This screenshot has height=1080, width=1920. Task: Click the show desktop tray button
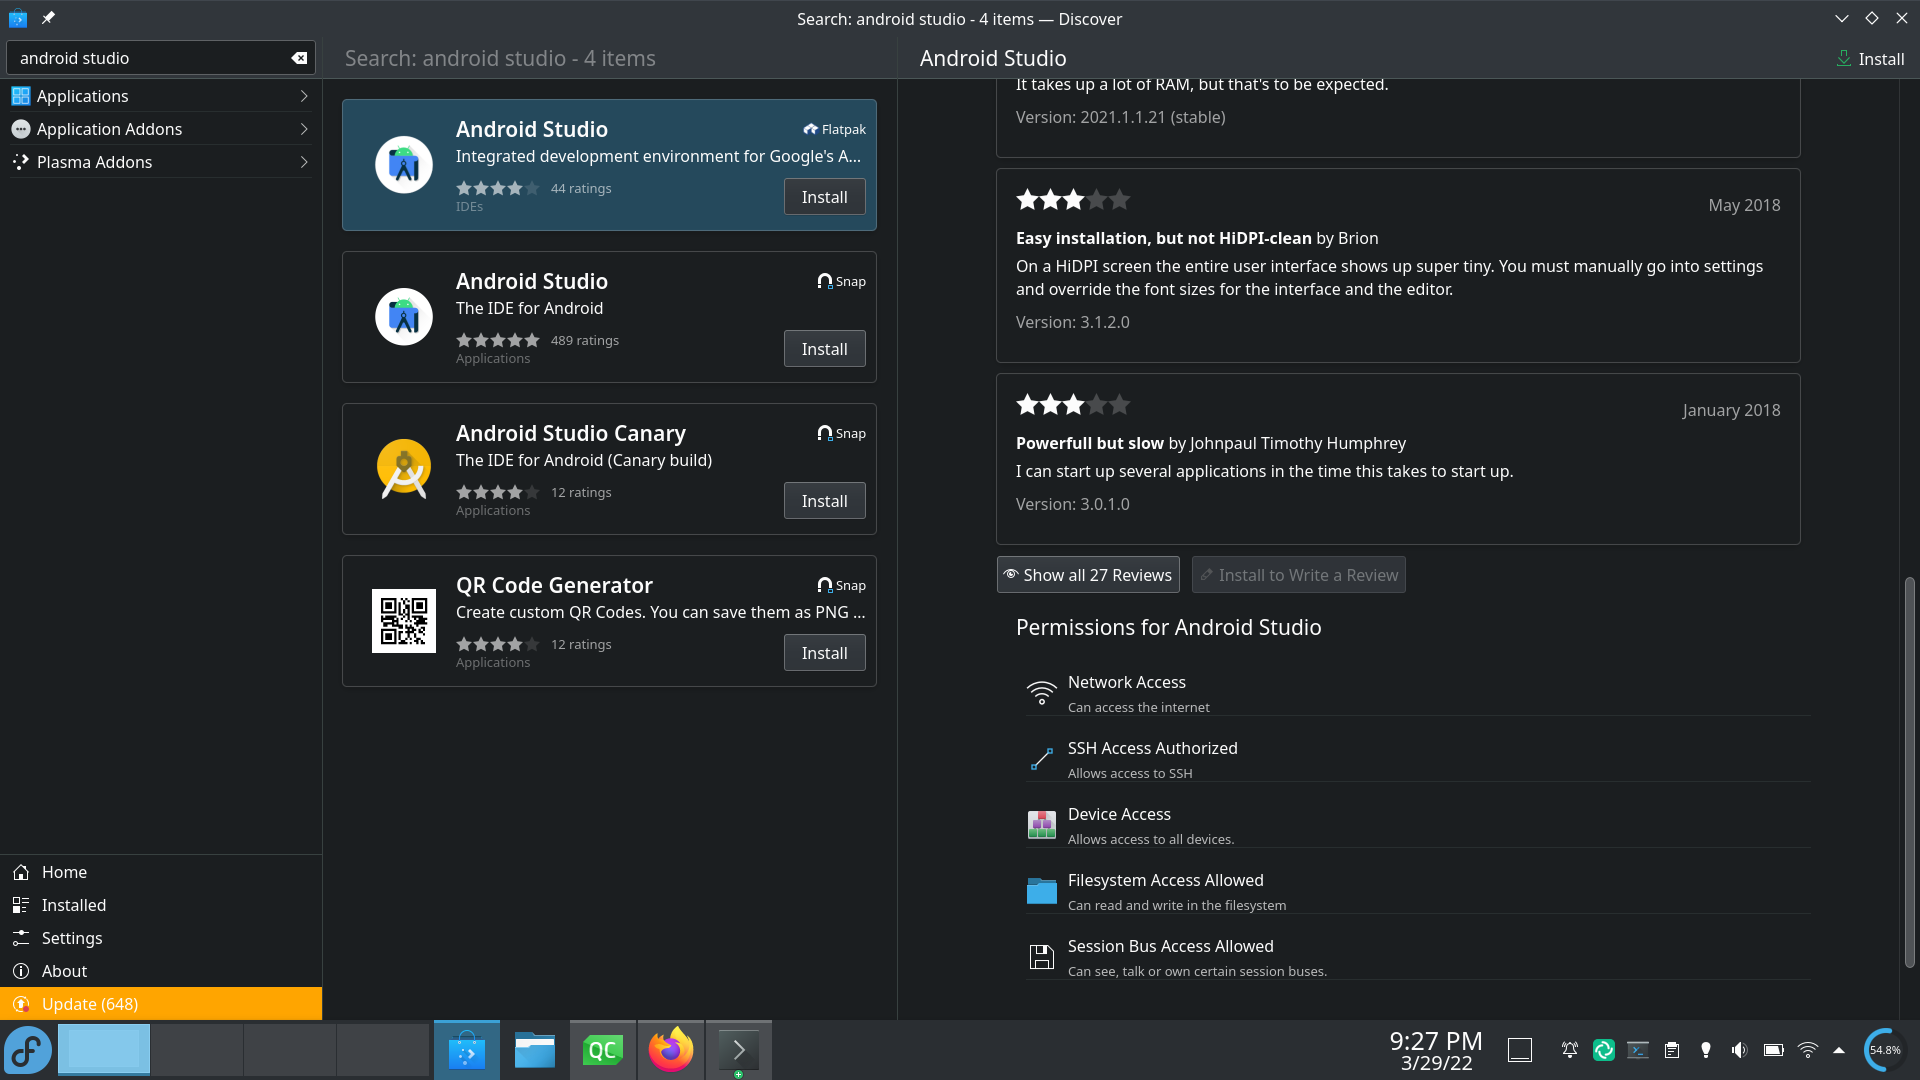[x=1519, y=1050]
